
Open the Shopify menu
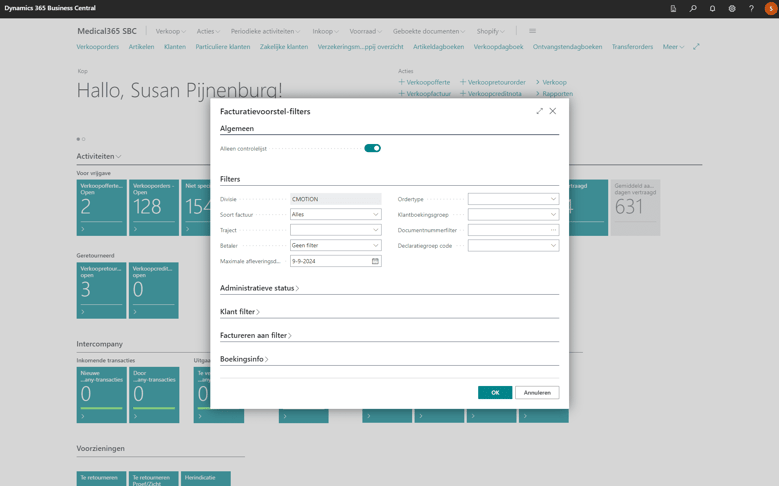click(490, 31)
